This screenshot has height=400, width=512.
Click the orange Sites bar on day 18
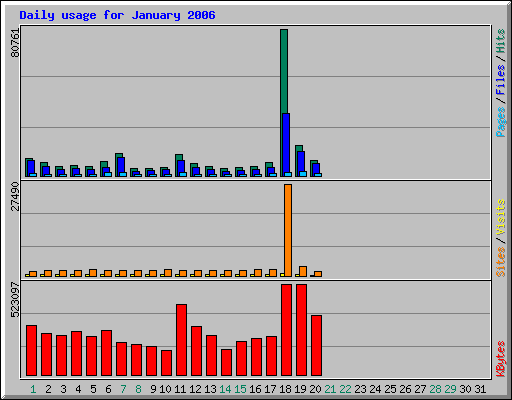(x=288, y=230)
